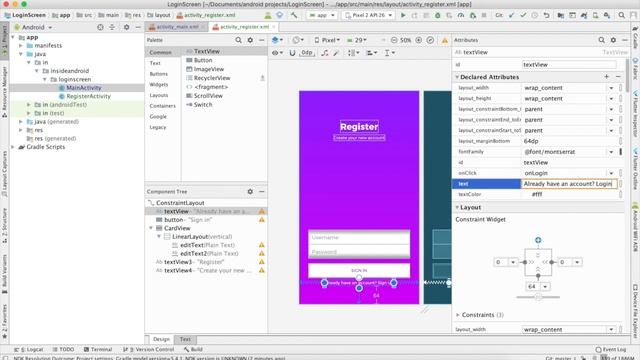Collapse the Declared Attributes section
Image resolution: width=640 pixels, height=360 pixels.
[x=457, y=77]
